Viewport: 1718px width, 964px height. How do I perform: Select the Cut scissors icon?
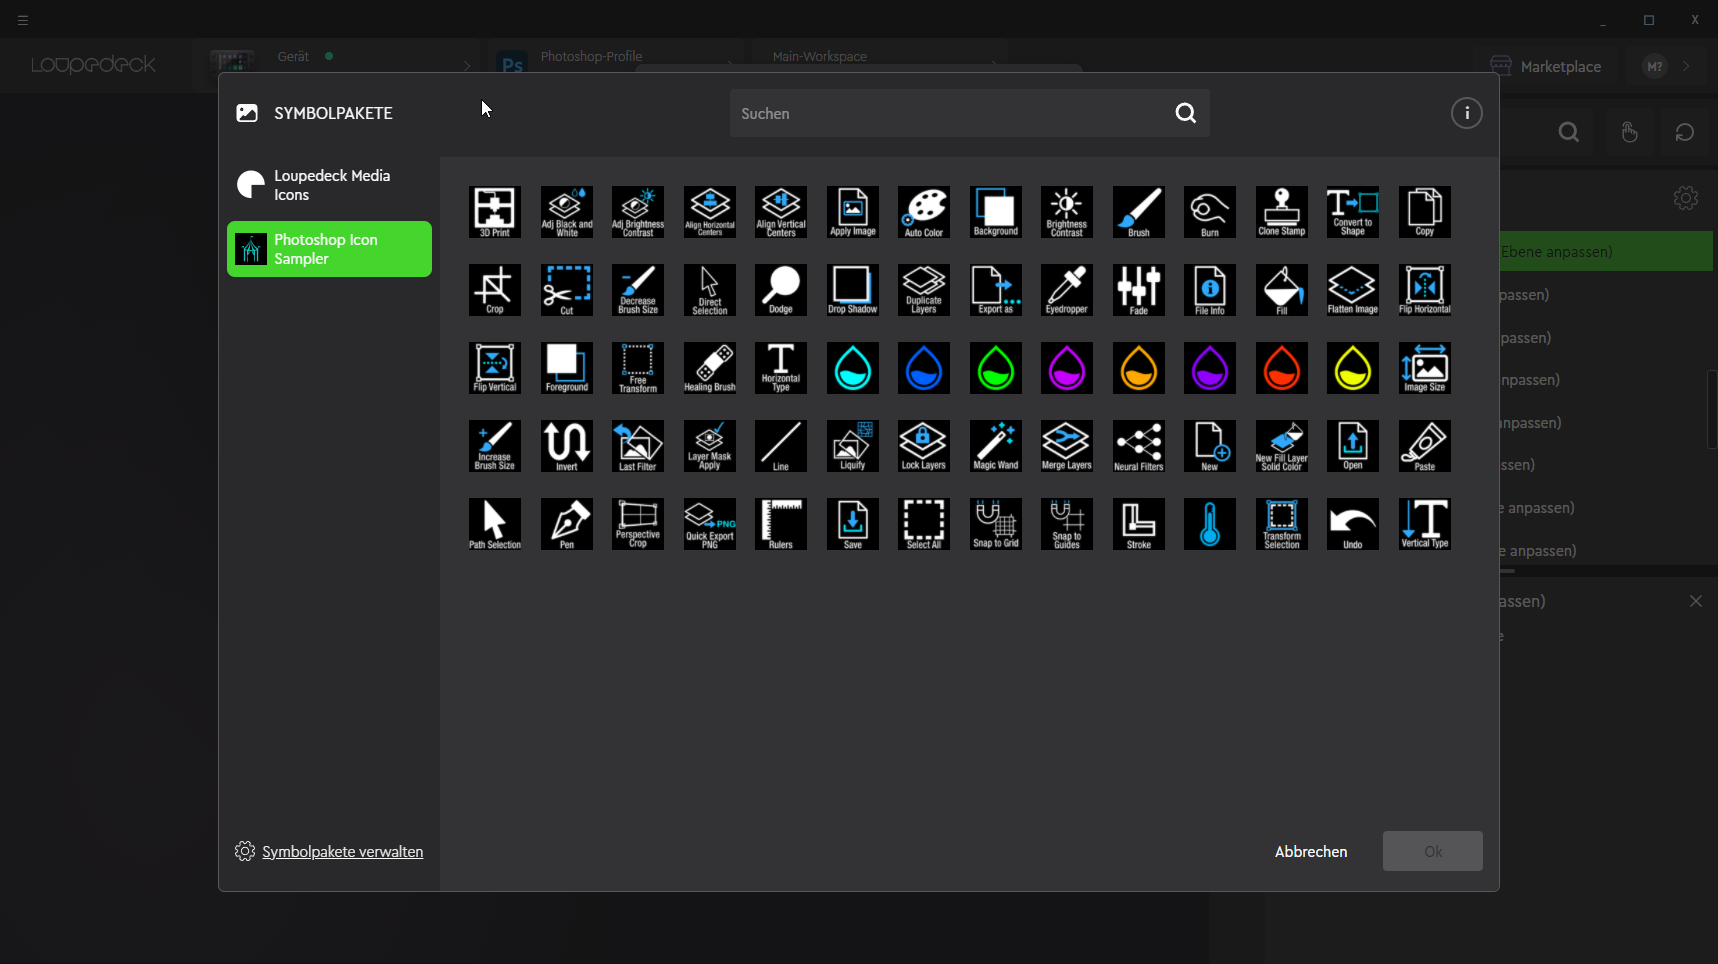567,290
